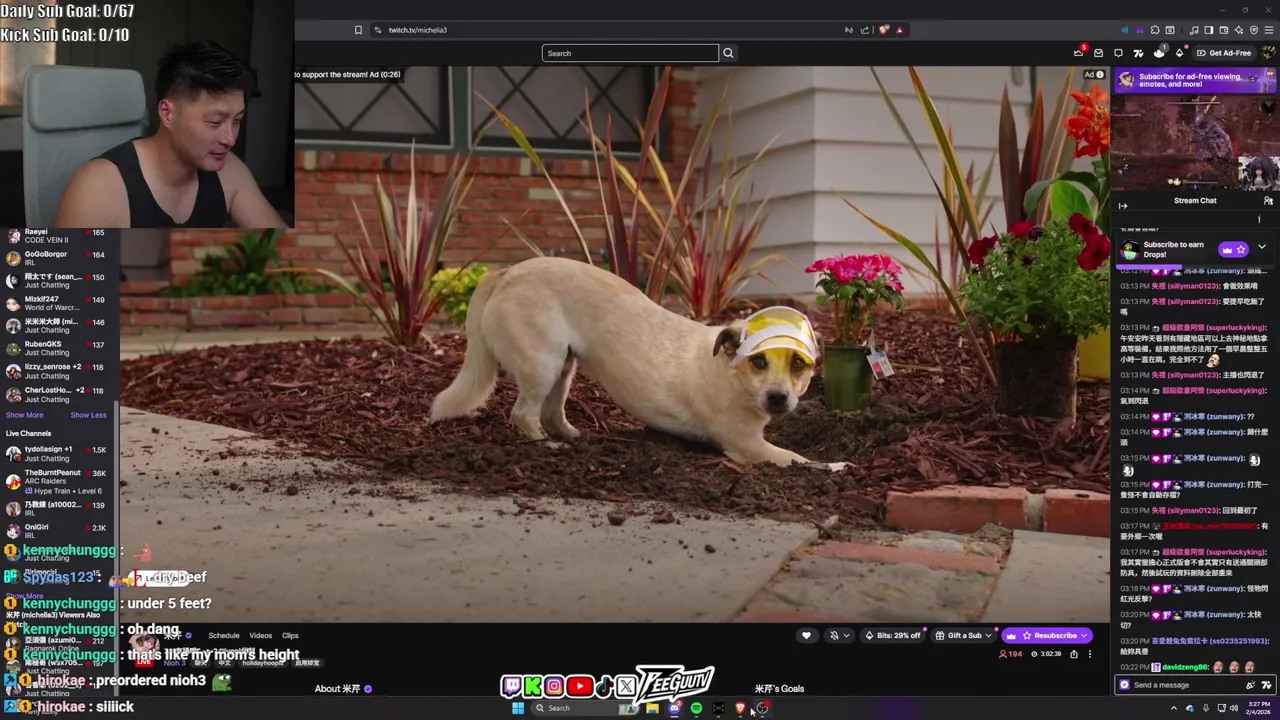The height and width of the screenshot is (720, 1280).
Task: Open the Schedule tab
Action: pos(224,636)
